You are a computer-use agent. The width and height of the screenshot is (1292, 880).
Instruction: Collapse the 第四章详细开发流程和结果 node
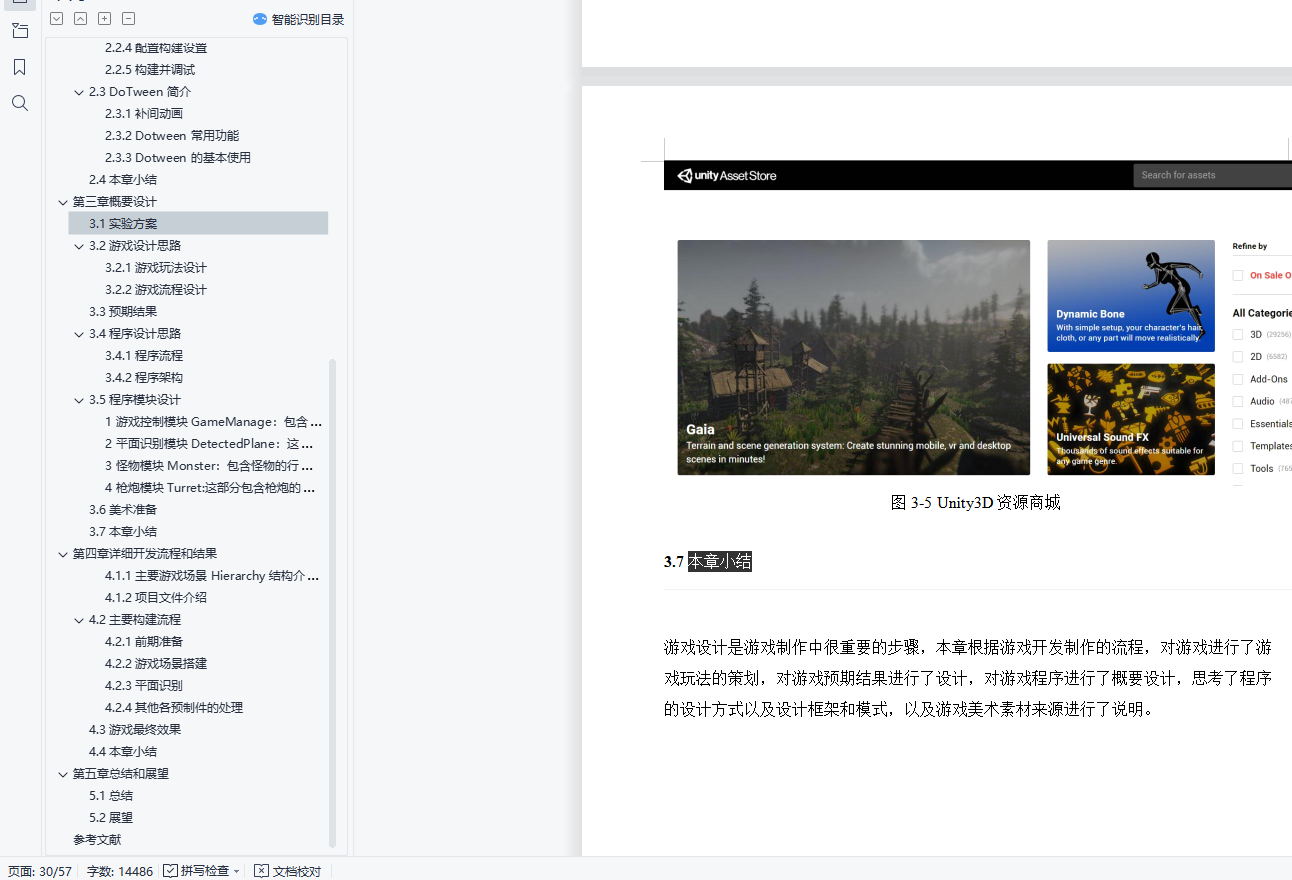click(63, 554)
